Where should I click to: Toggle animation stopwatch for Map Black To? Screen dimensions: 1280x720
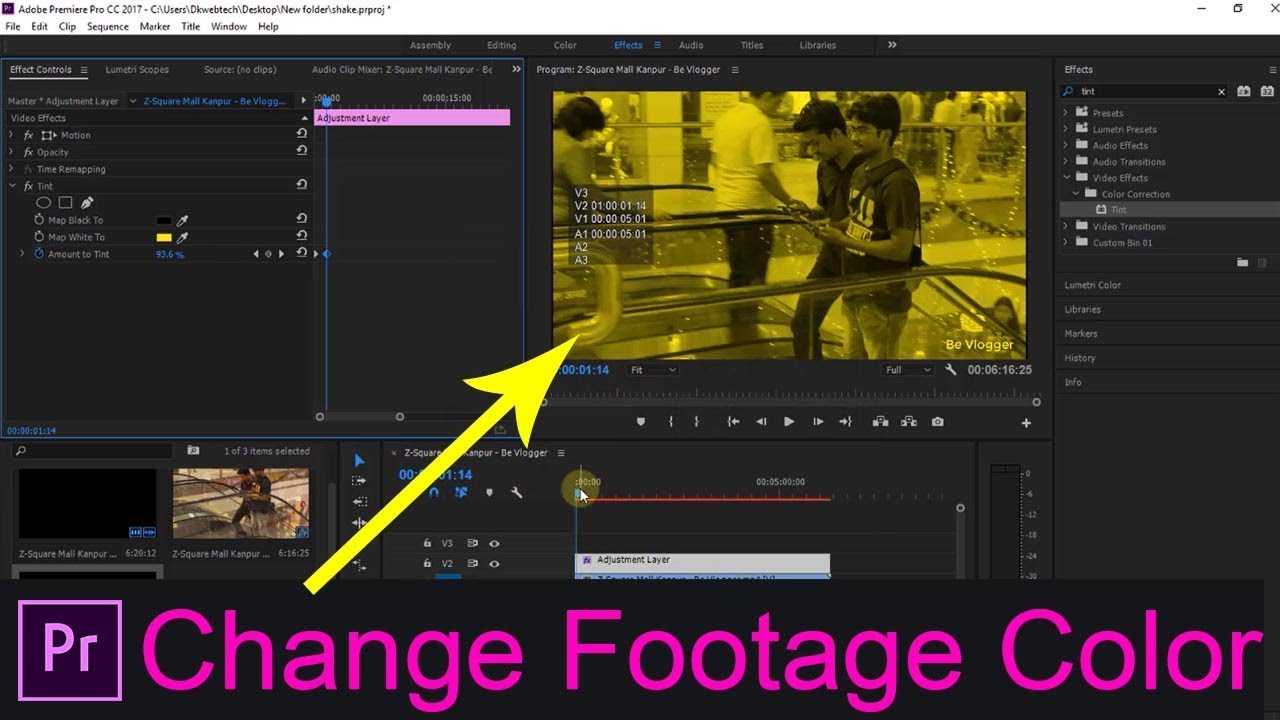pyautogui.click(x=39, y=220)
